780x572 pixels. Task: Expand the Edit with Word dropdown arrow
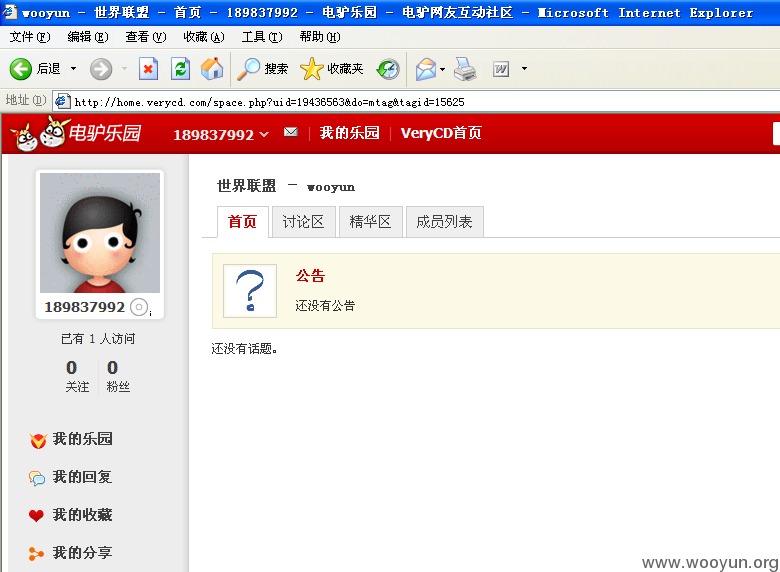(x=524, y=69)
